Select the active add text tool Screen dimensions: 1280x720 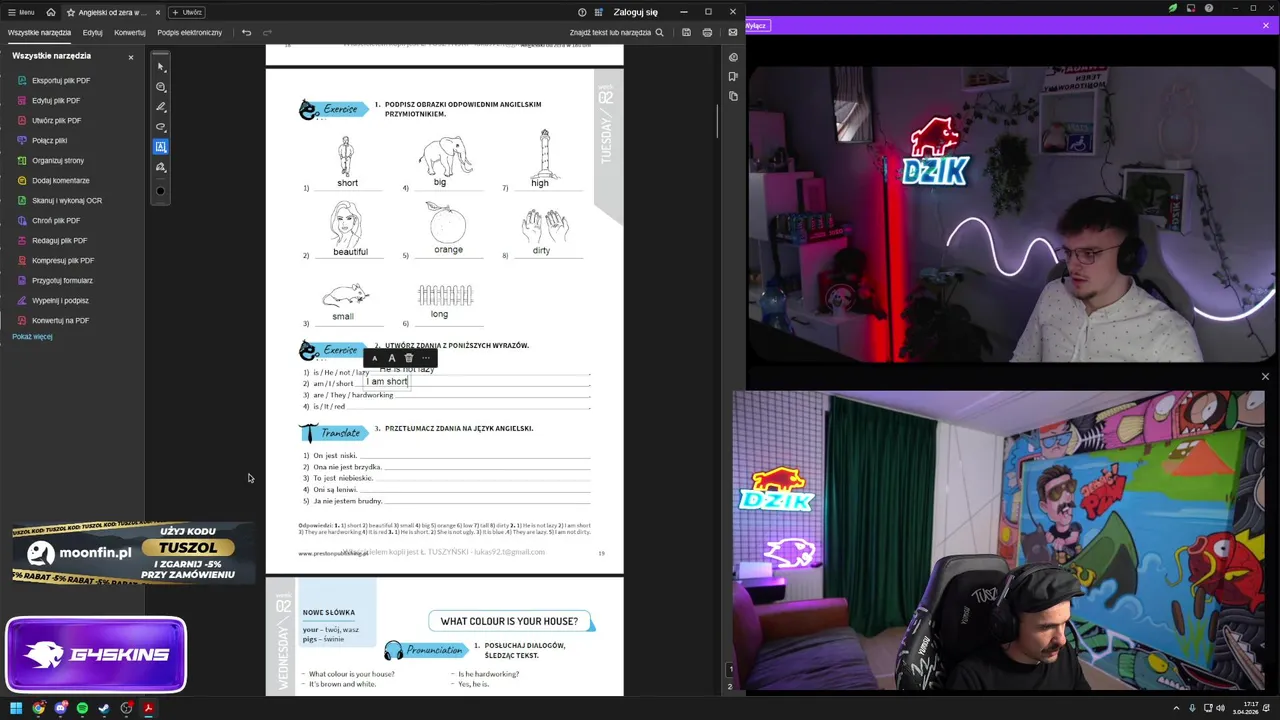coord(161,147)
